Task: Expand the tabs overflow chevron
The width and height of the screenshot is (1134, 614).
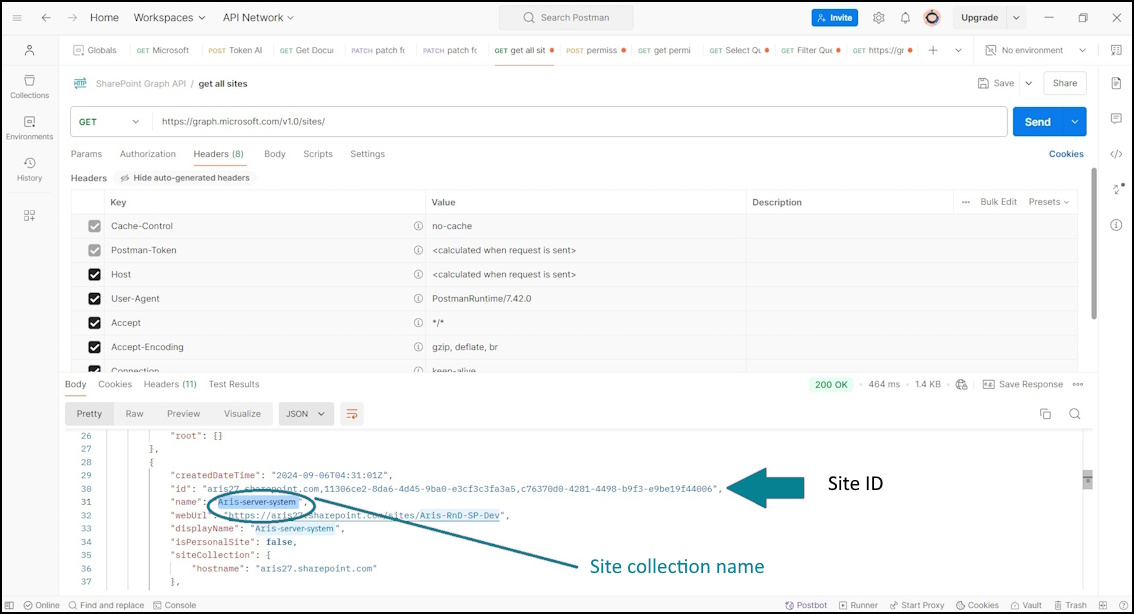Action: [x=958, y=50]
